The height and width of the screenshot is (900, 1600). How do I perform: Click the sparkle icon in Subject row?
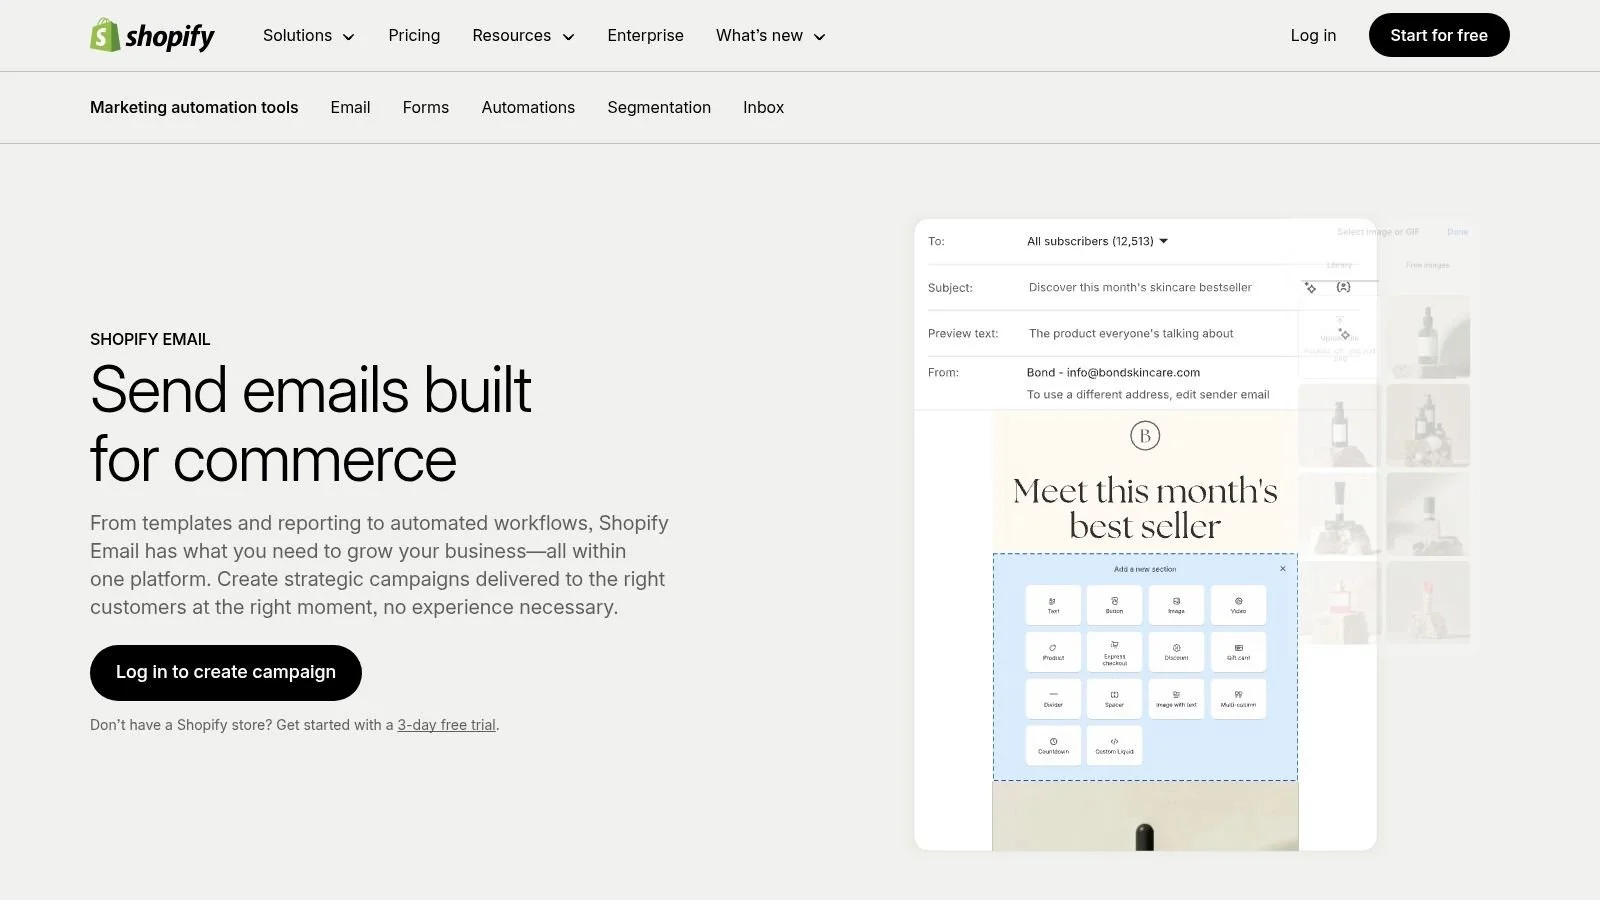pos(1310,287)
